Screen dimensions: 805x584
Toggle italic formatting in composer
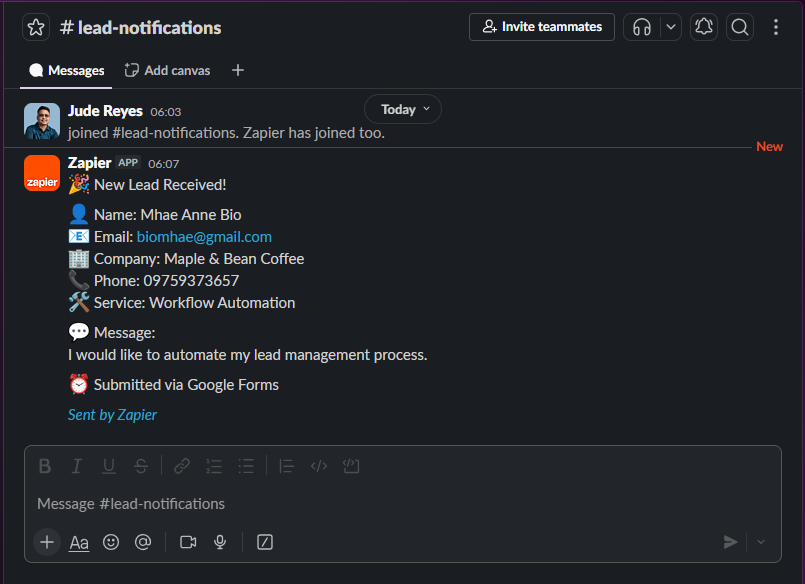[76, 466]
